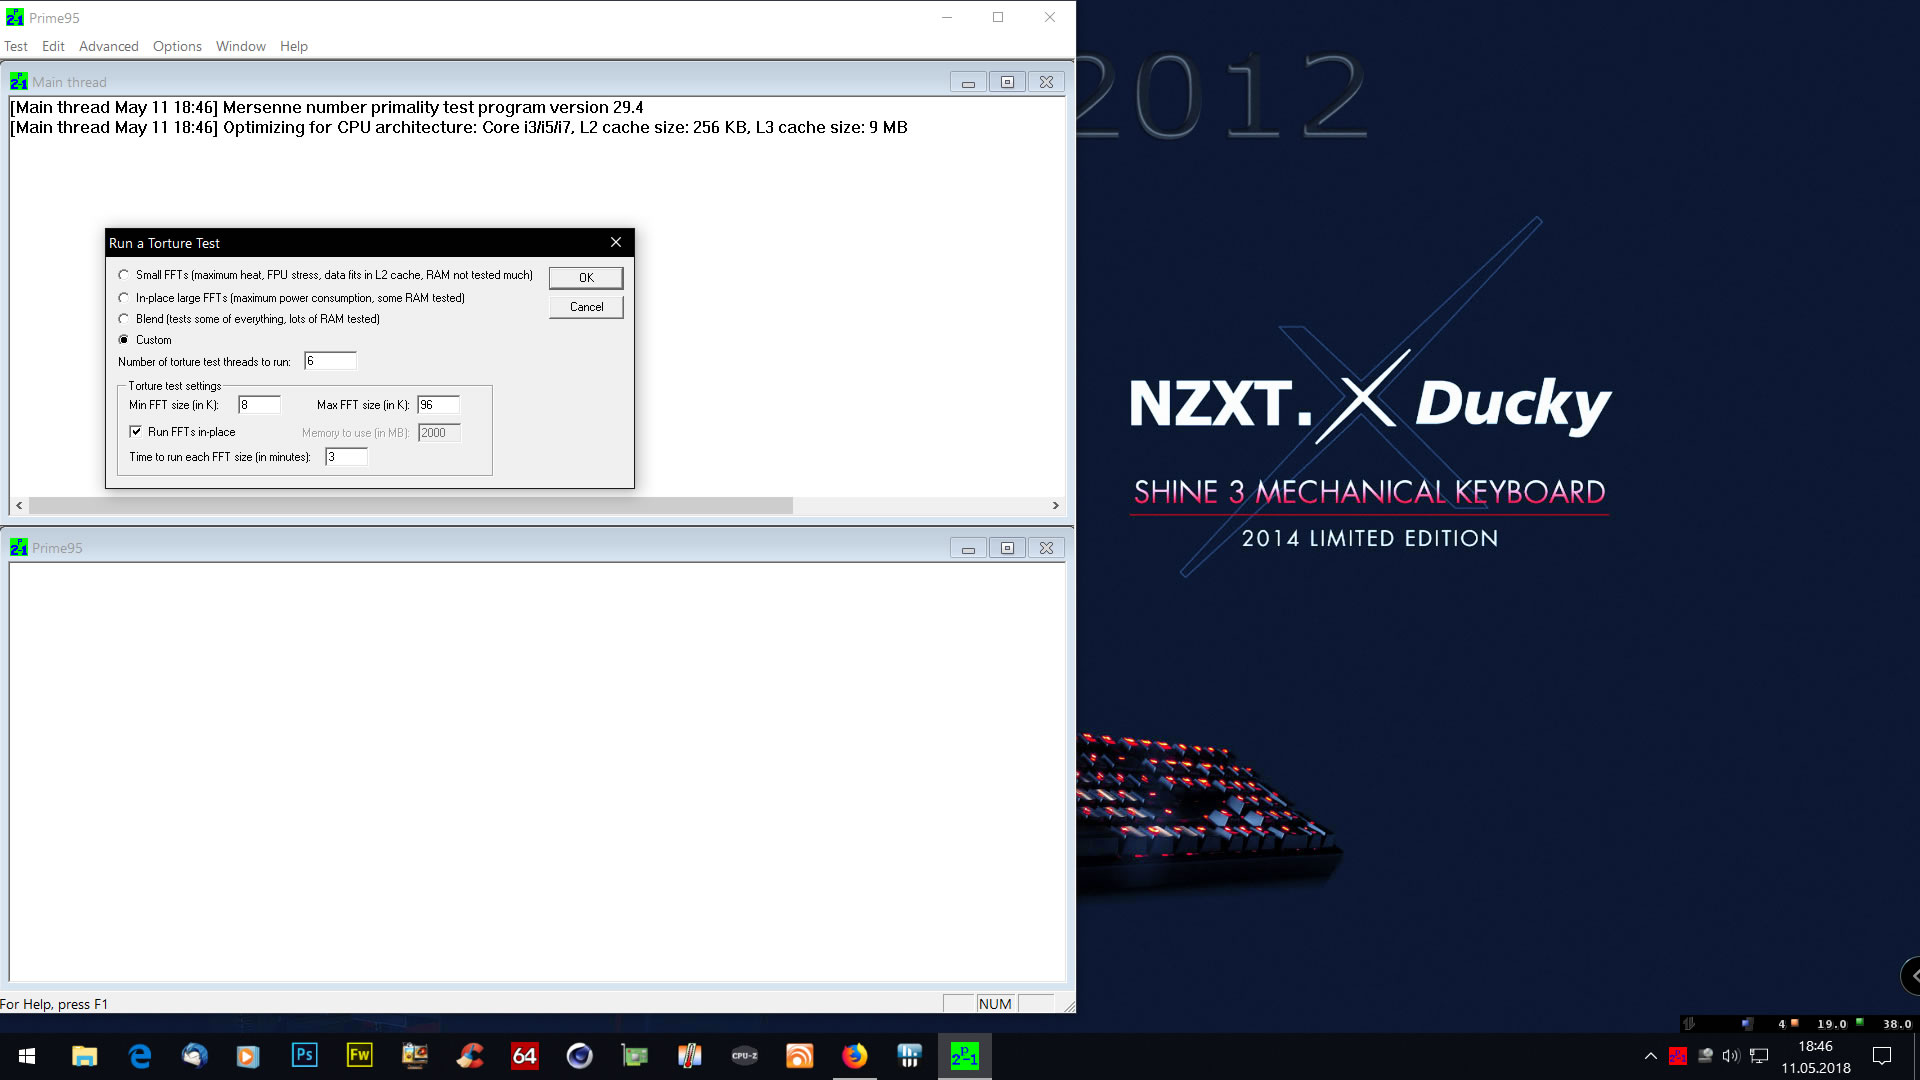
Task: Open Photoshop from the taskbar
Action: pos(304,1056)
